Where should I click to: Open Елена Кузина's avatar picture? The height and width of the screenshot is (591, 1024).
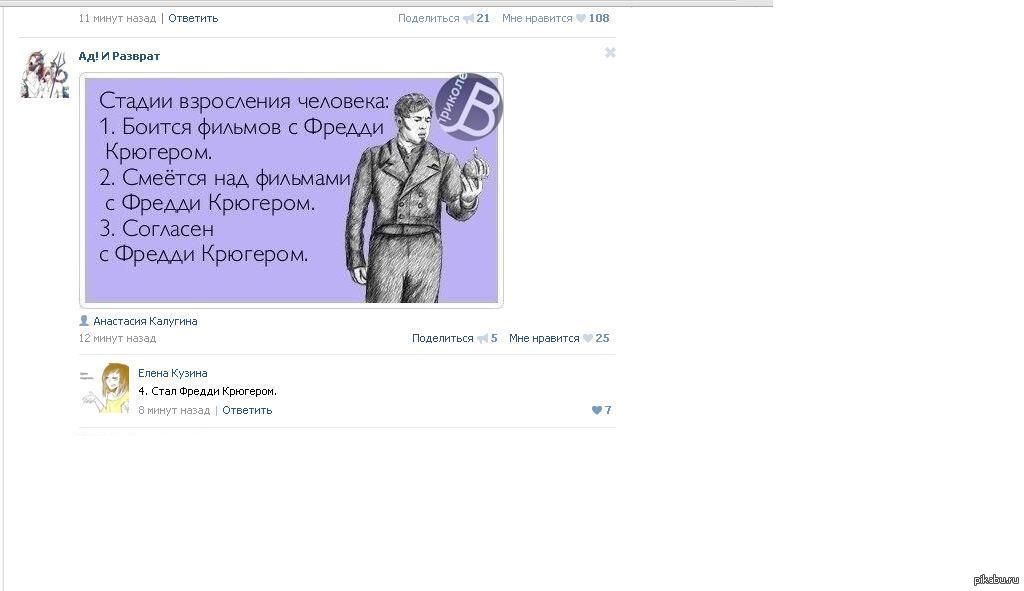tap(104, 389)
